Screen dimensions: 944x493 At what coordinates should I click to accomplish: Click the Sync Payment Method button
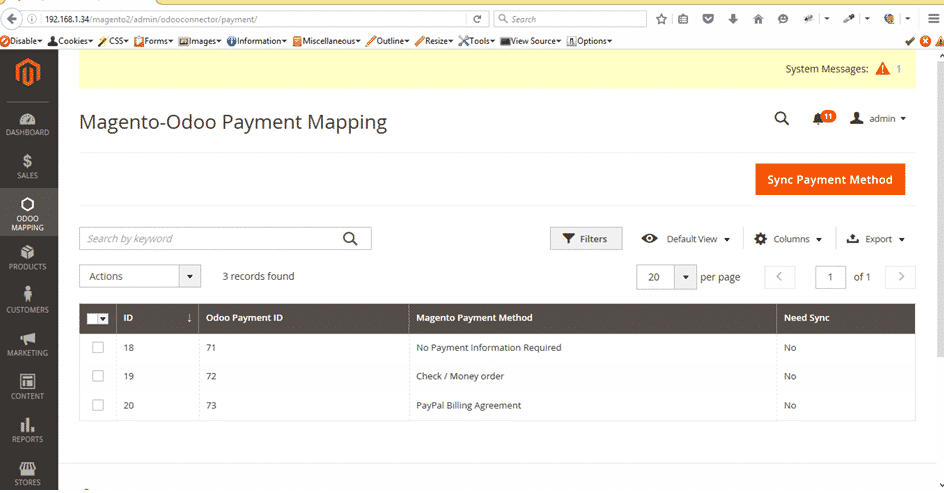tap(830, 179)
